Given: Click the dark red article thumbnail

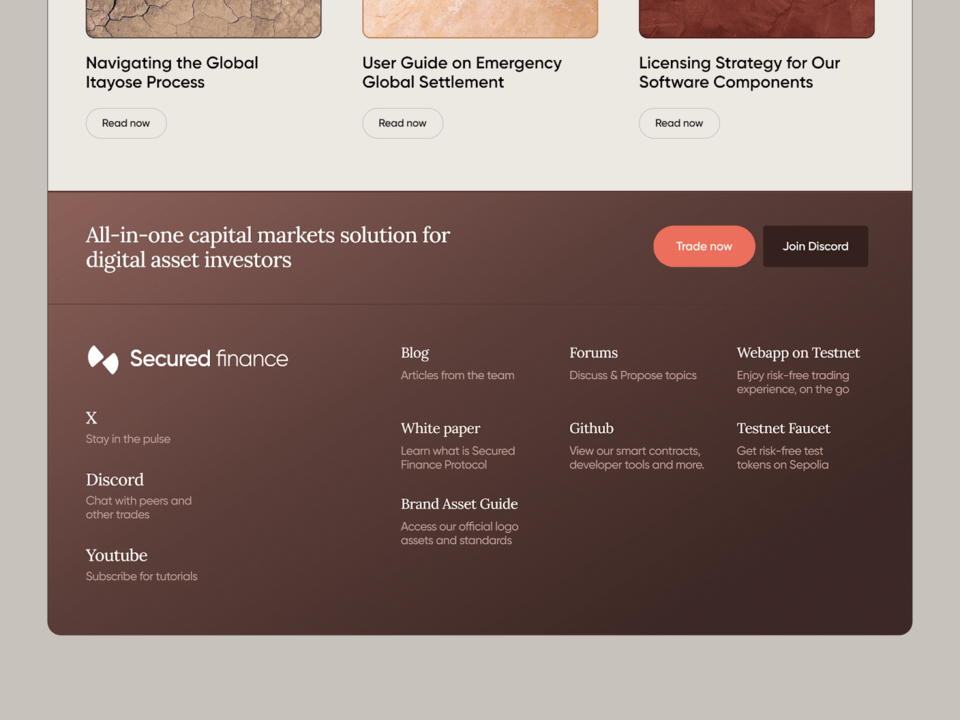Looking at the screenshot, I should click(x=756, y=18).
